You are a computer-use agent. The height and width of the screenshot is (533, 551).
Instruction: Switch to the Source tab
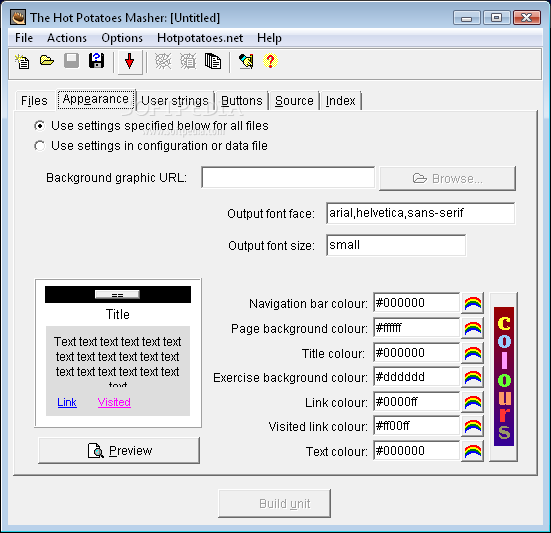(x=294, y=101)
